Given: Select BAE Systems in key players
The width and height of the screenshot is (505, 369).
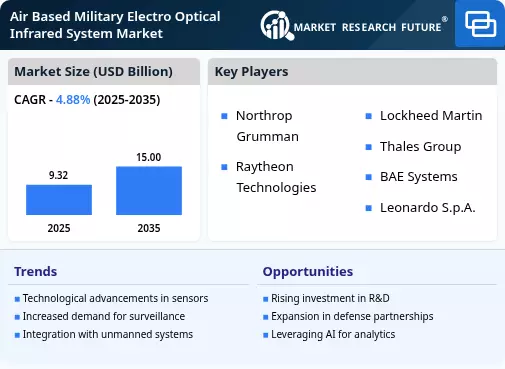Looking at the screenshot, I should pos(419,177).
